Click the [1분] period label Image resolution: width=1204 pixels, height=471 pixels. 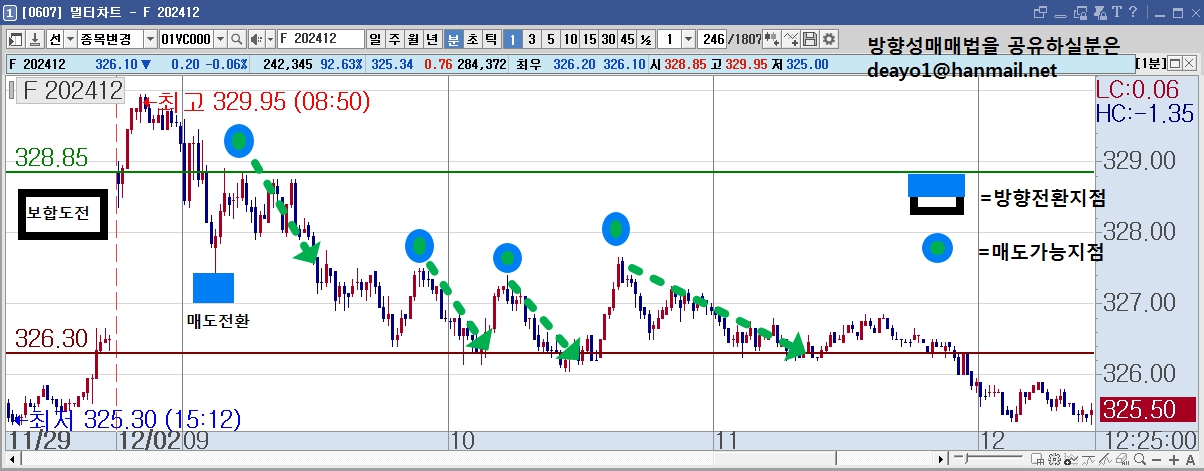pos(1150,64)
